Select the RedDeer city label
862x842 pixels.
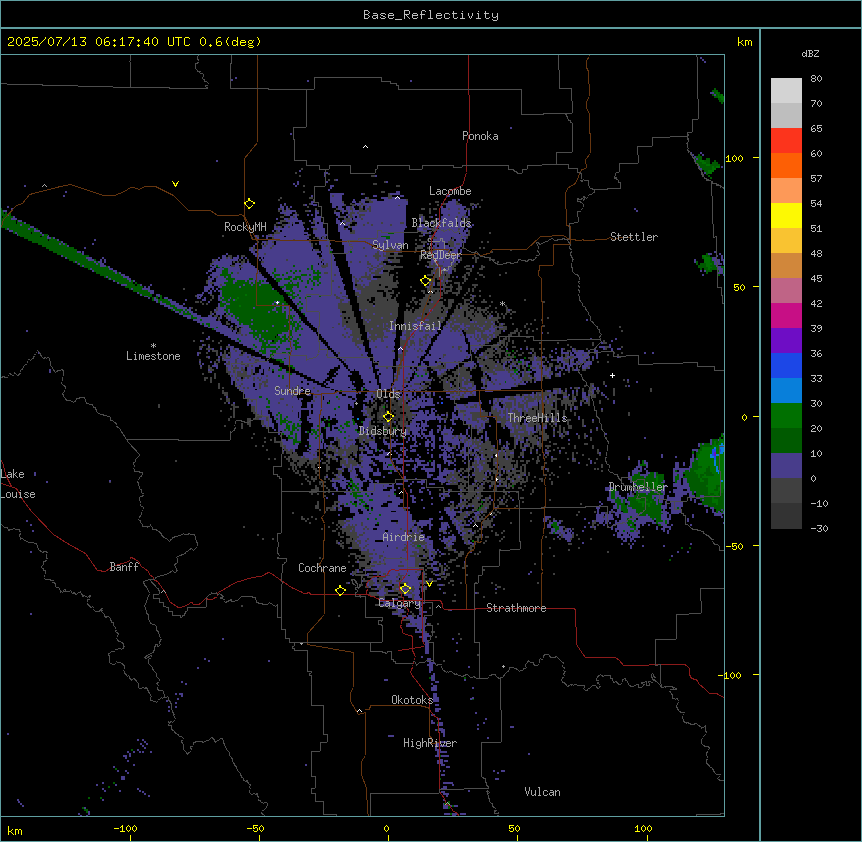coord(441,255)
